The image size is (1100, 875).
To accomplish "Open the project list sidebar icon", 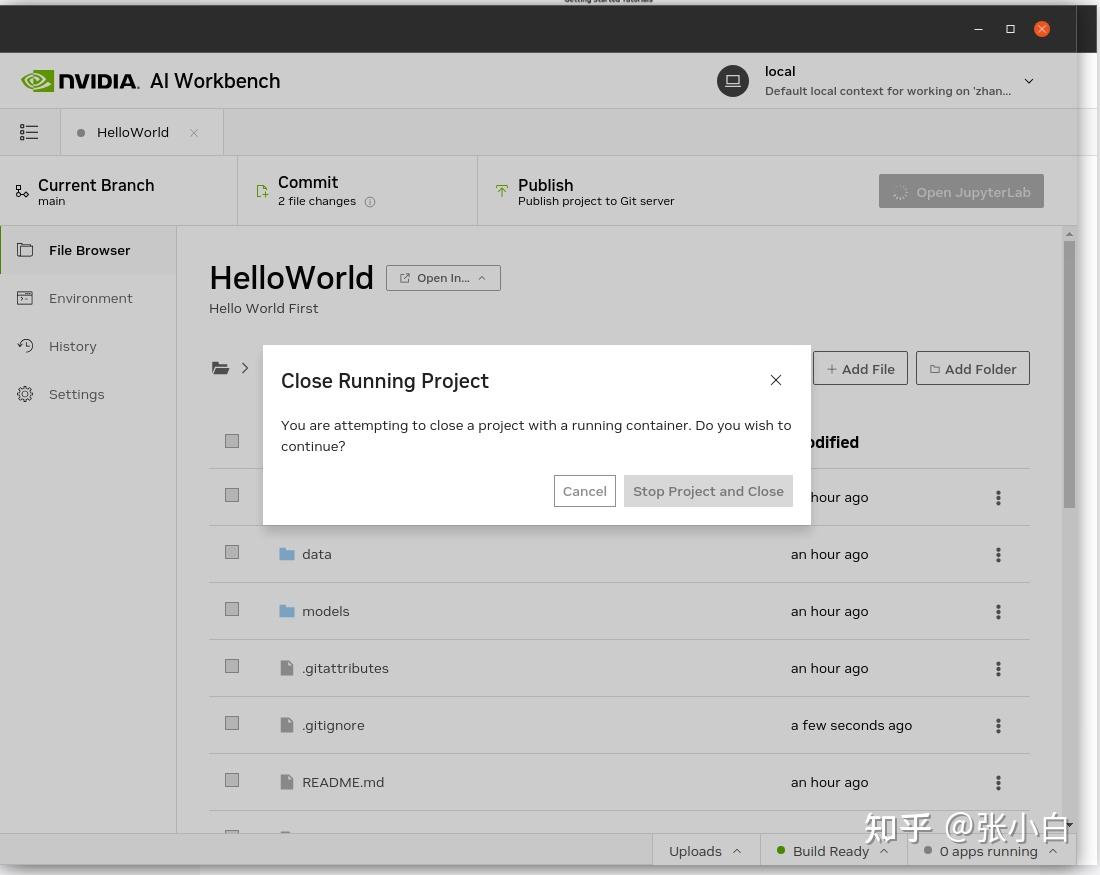I will 29,131.
